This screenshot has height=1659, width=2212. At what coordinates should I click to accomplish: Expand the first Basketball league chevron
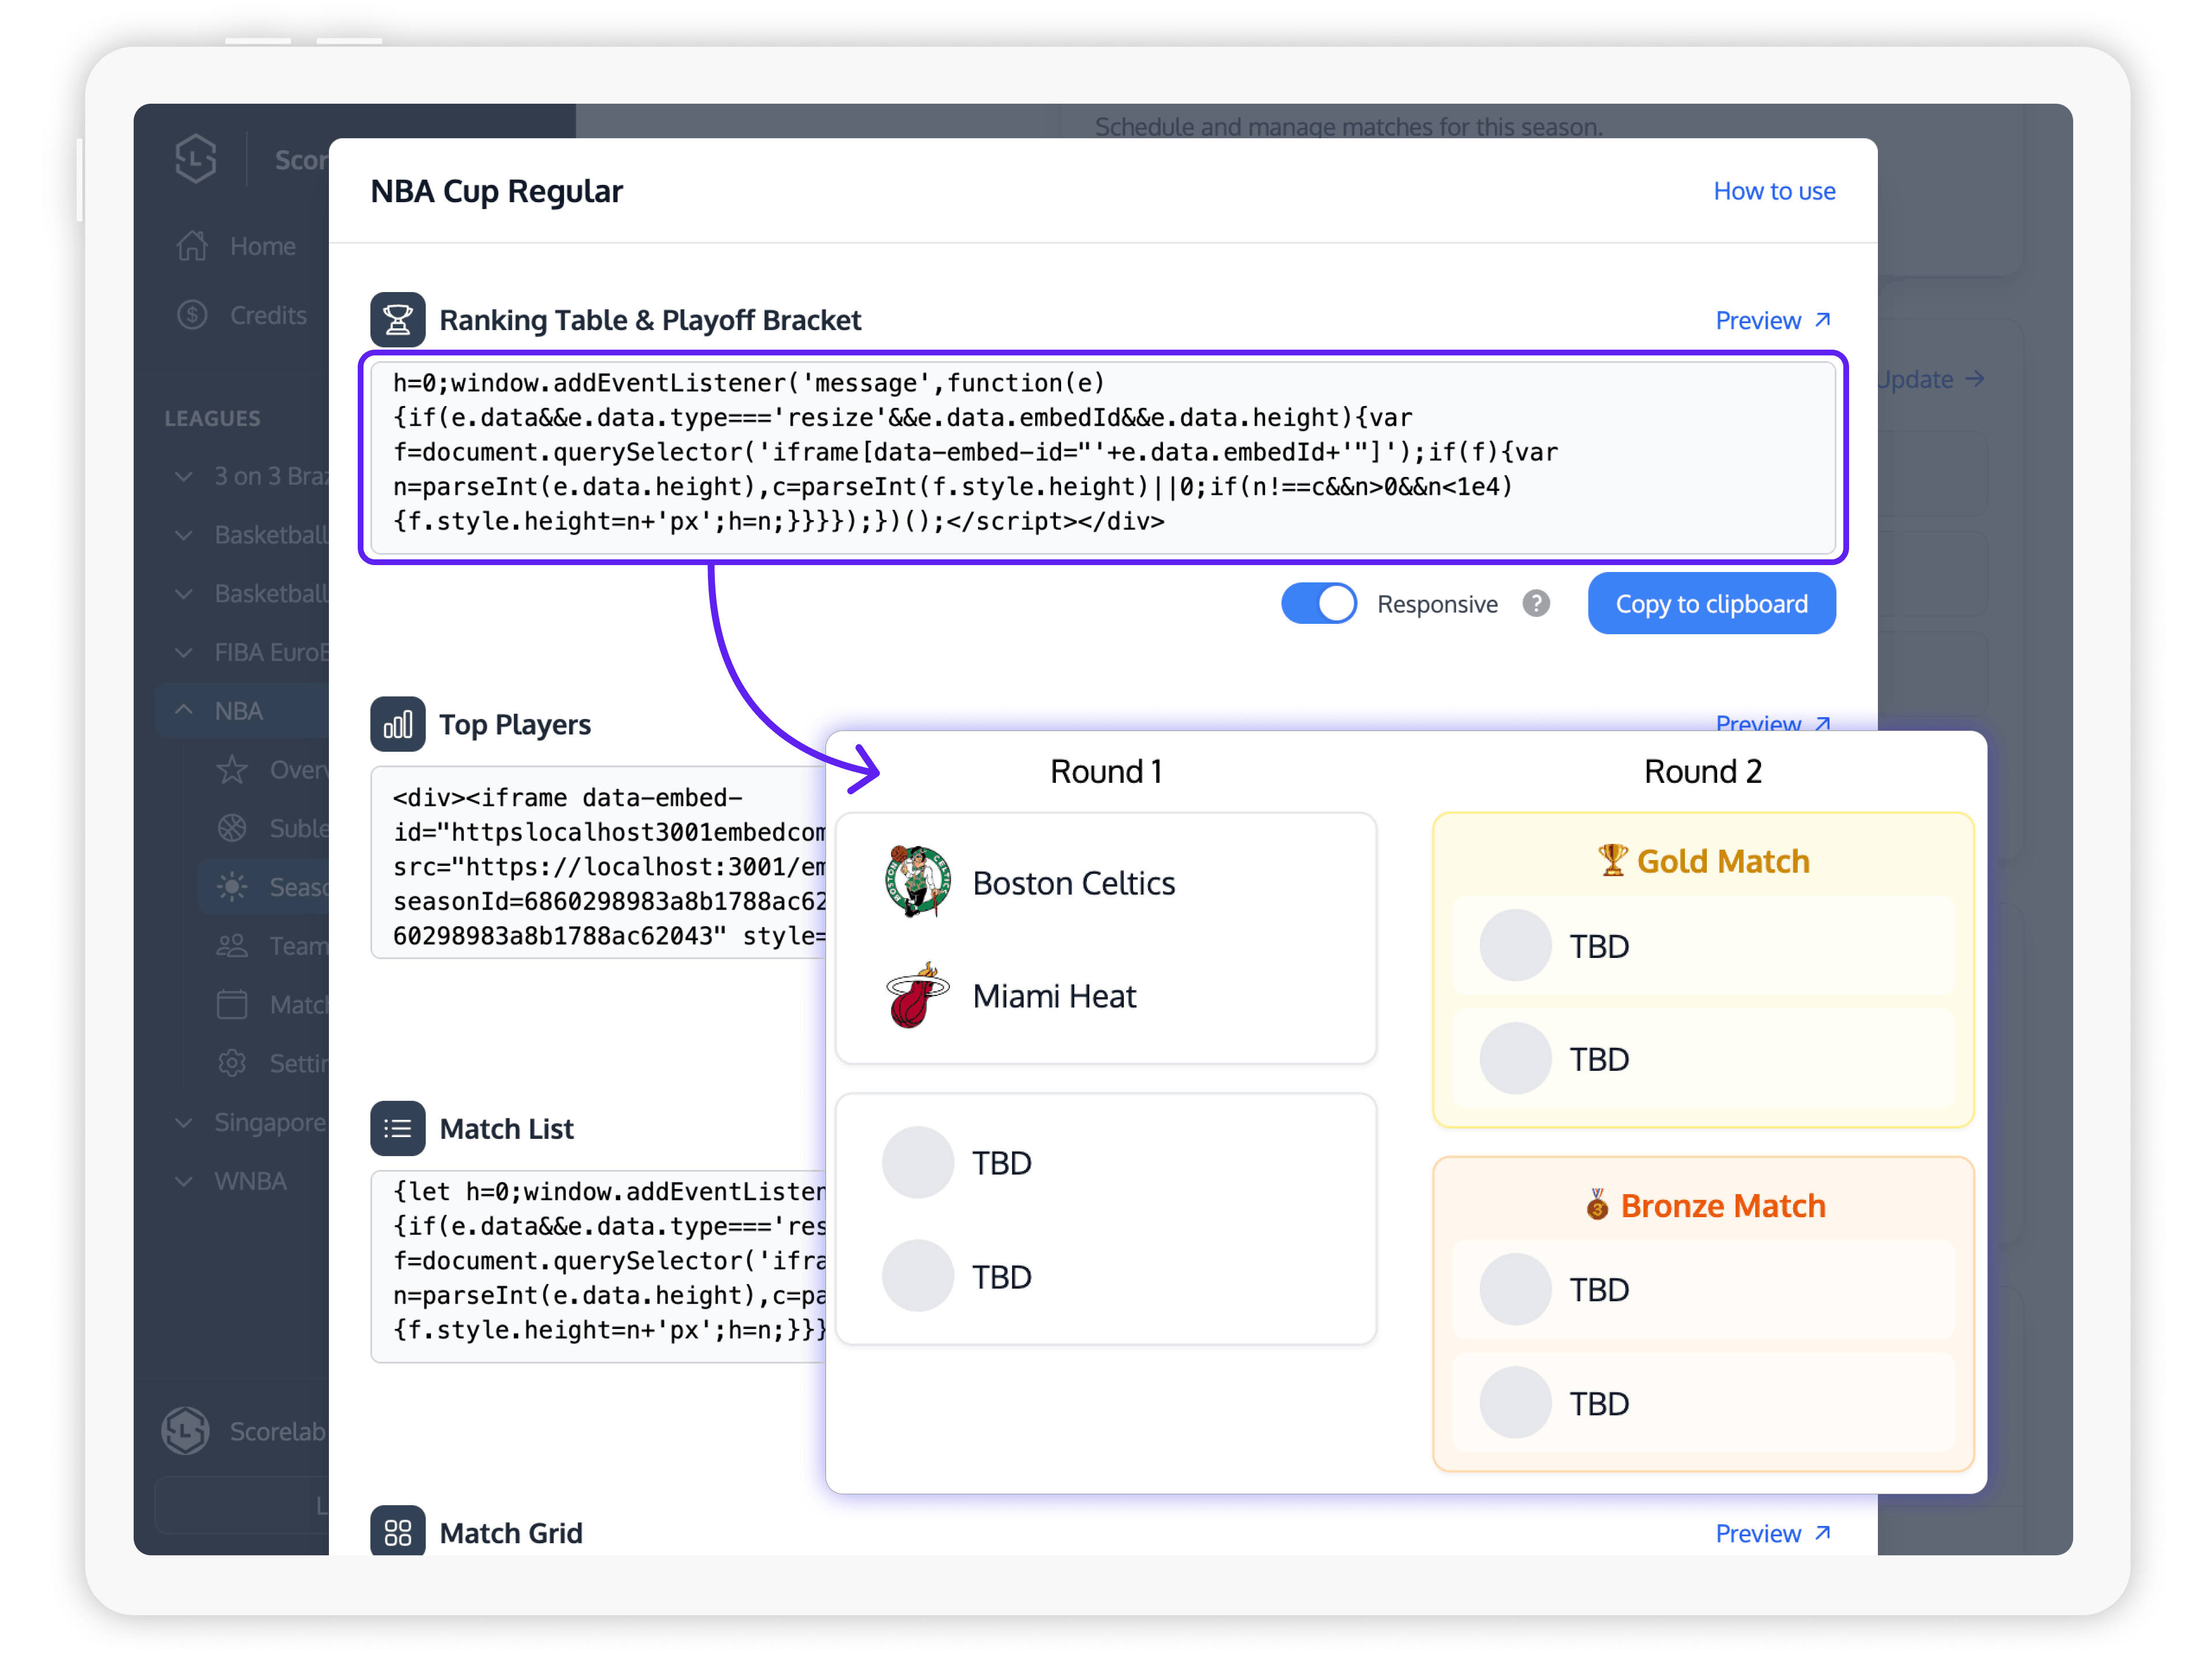[184, 536]
